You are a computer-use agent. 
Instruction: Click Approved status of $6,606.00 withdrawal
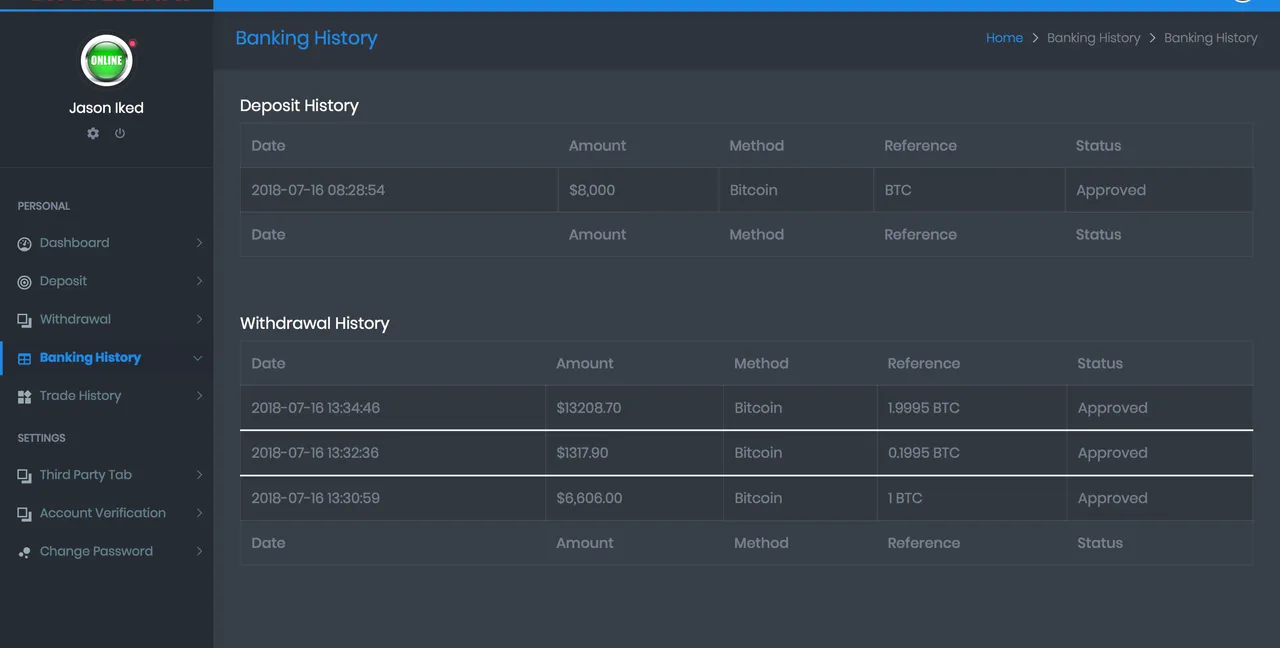click(x=1112, y=498)
